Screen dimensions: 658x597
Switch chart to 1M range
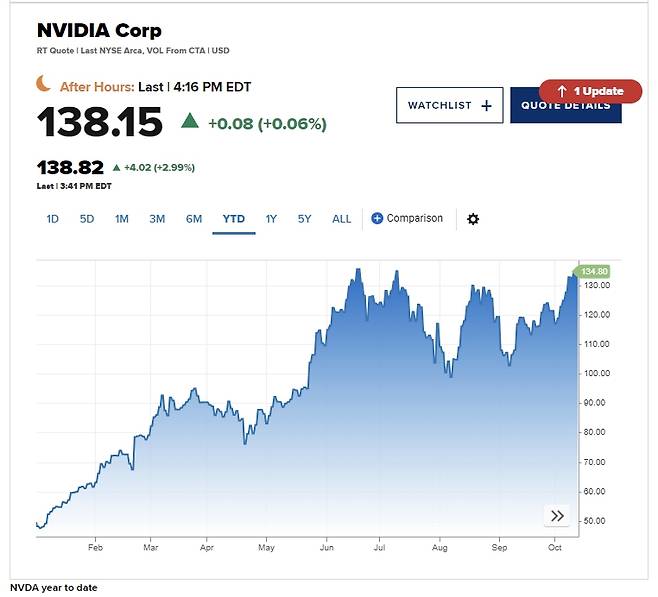pos(122,219)
